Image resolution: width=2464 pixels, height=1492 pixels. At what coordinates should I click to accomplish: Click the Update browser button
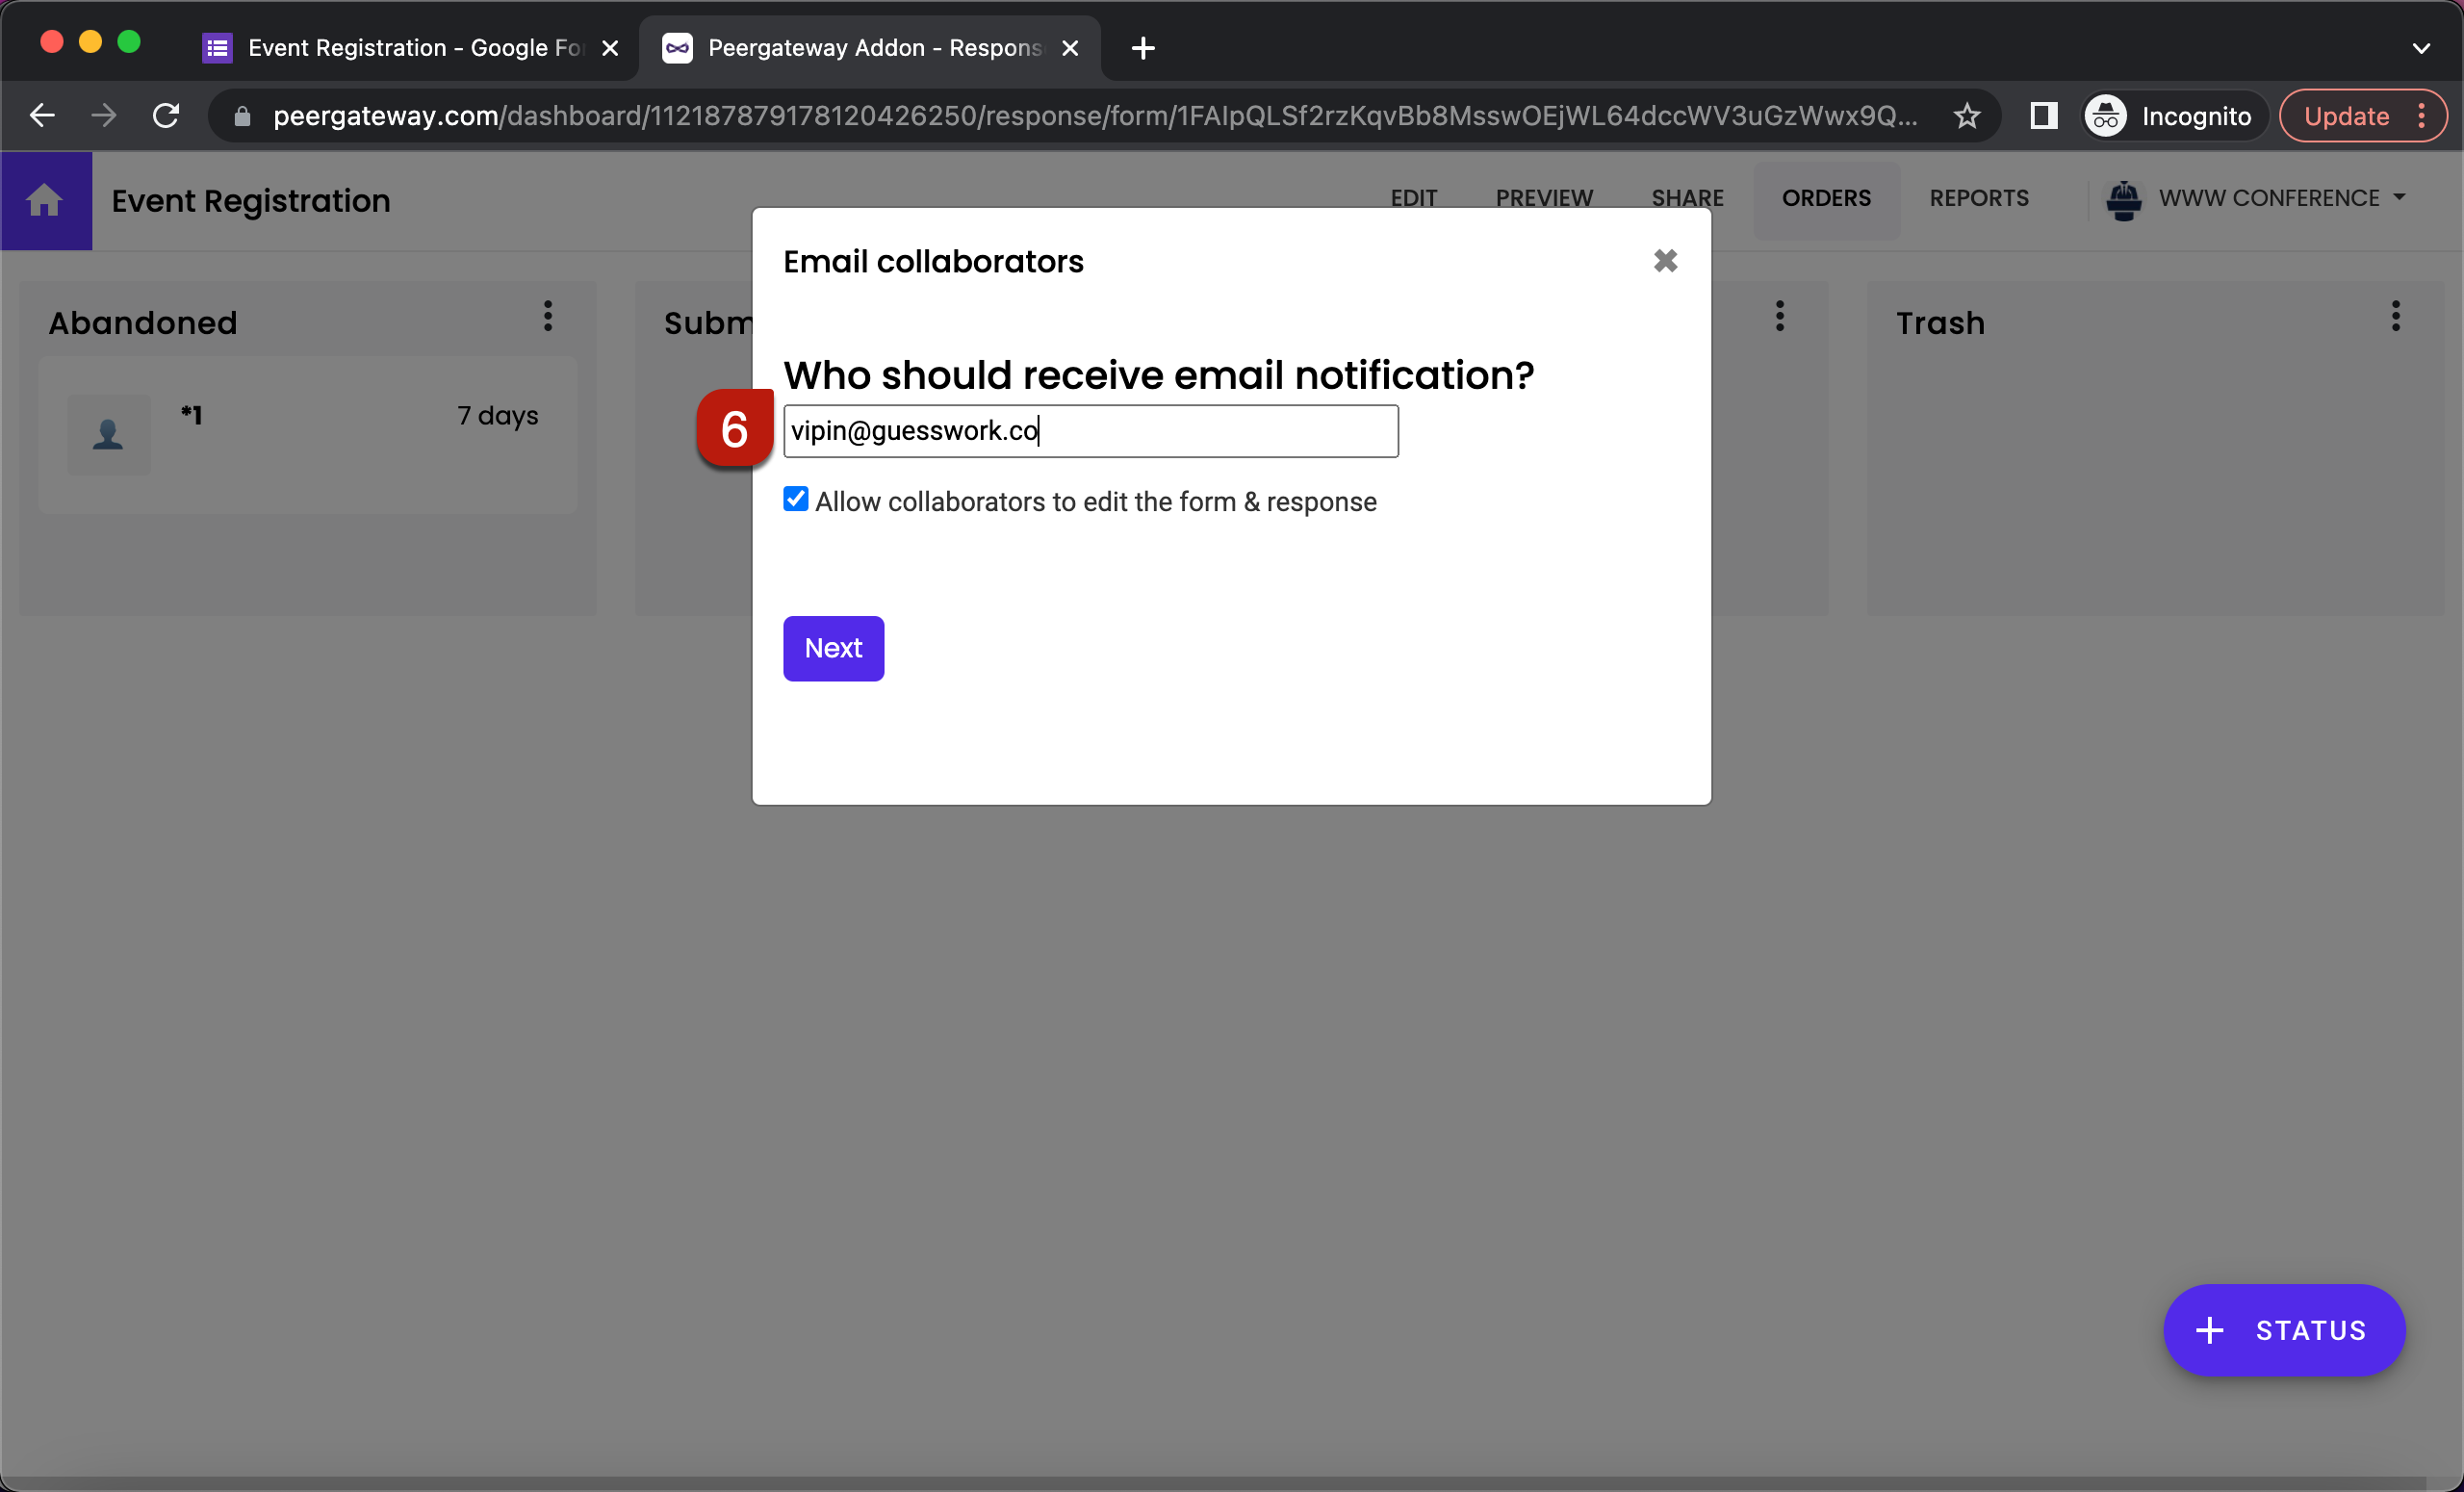[2345, 115]
